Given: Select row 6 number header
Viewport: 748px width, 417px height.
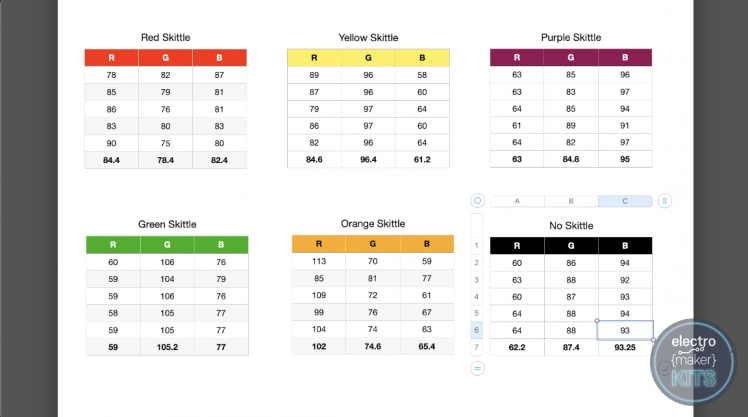Looking at the screenshot, I should [x=477, y=330].
